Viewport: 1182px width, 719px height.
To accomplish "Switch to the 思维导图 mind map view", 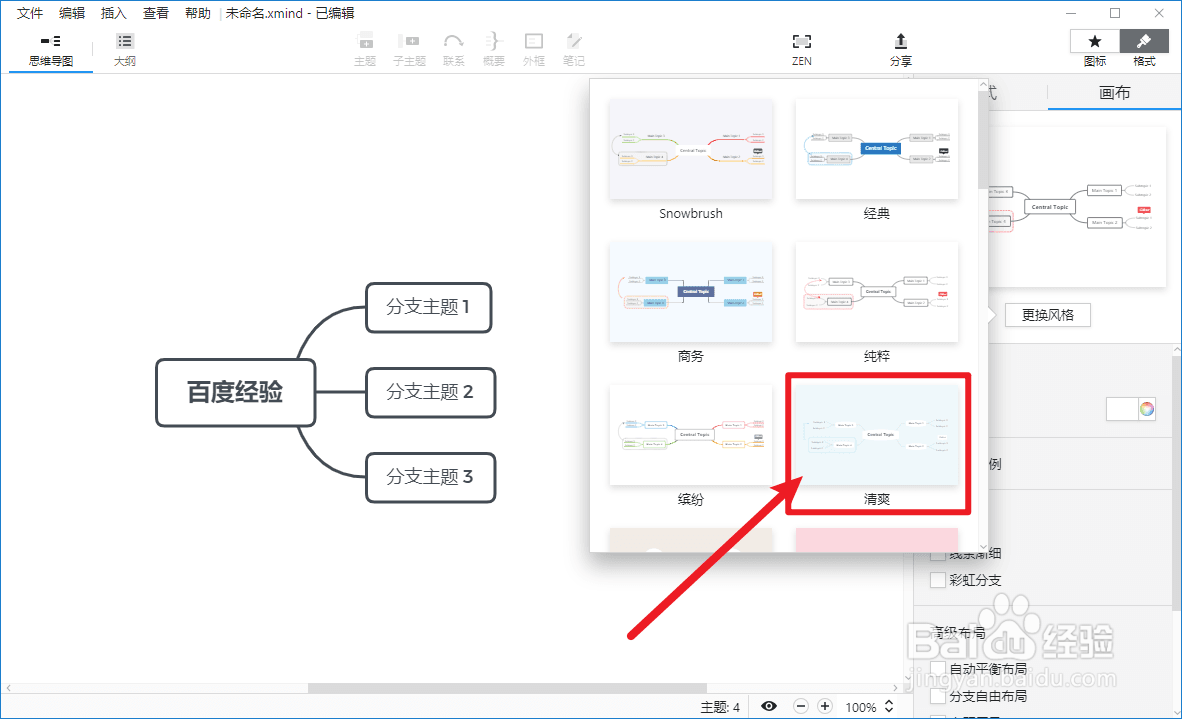I will point(51,50).
